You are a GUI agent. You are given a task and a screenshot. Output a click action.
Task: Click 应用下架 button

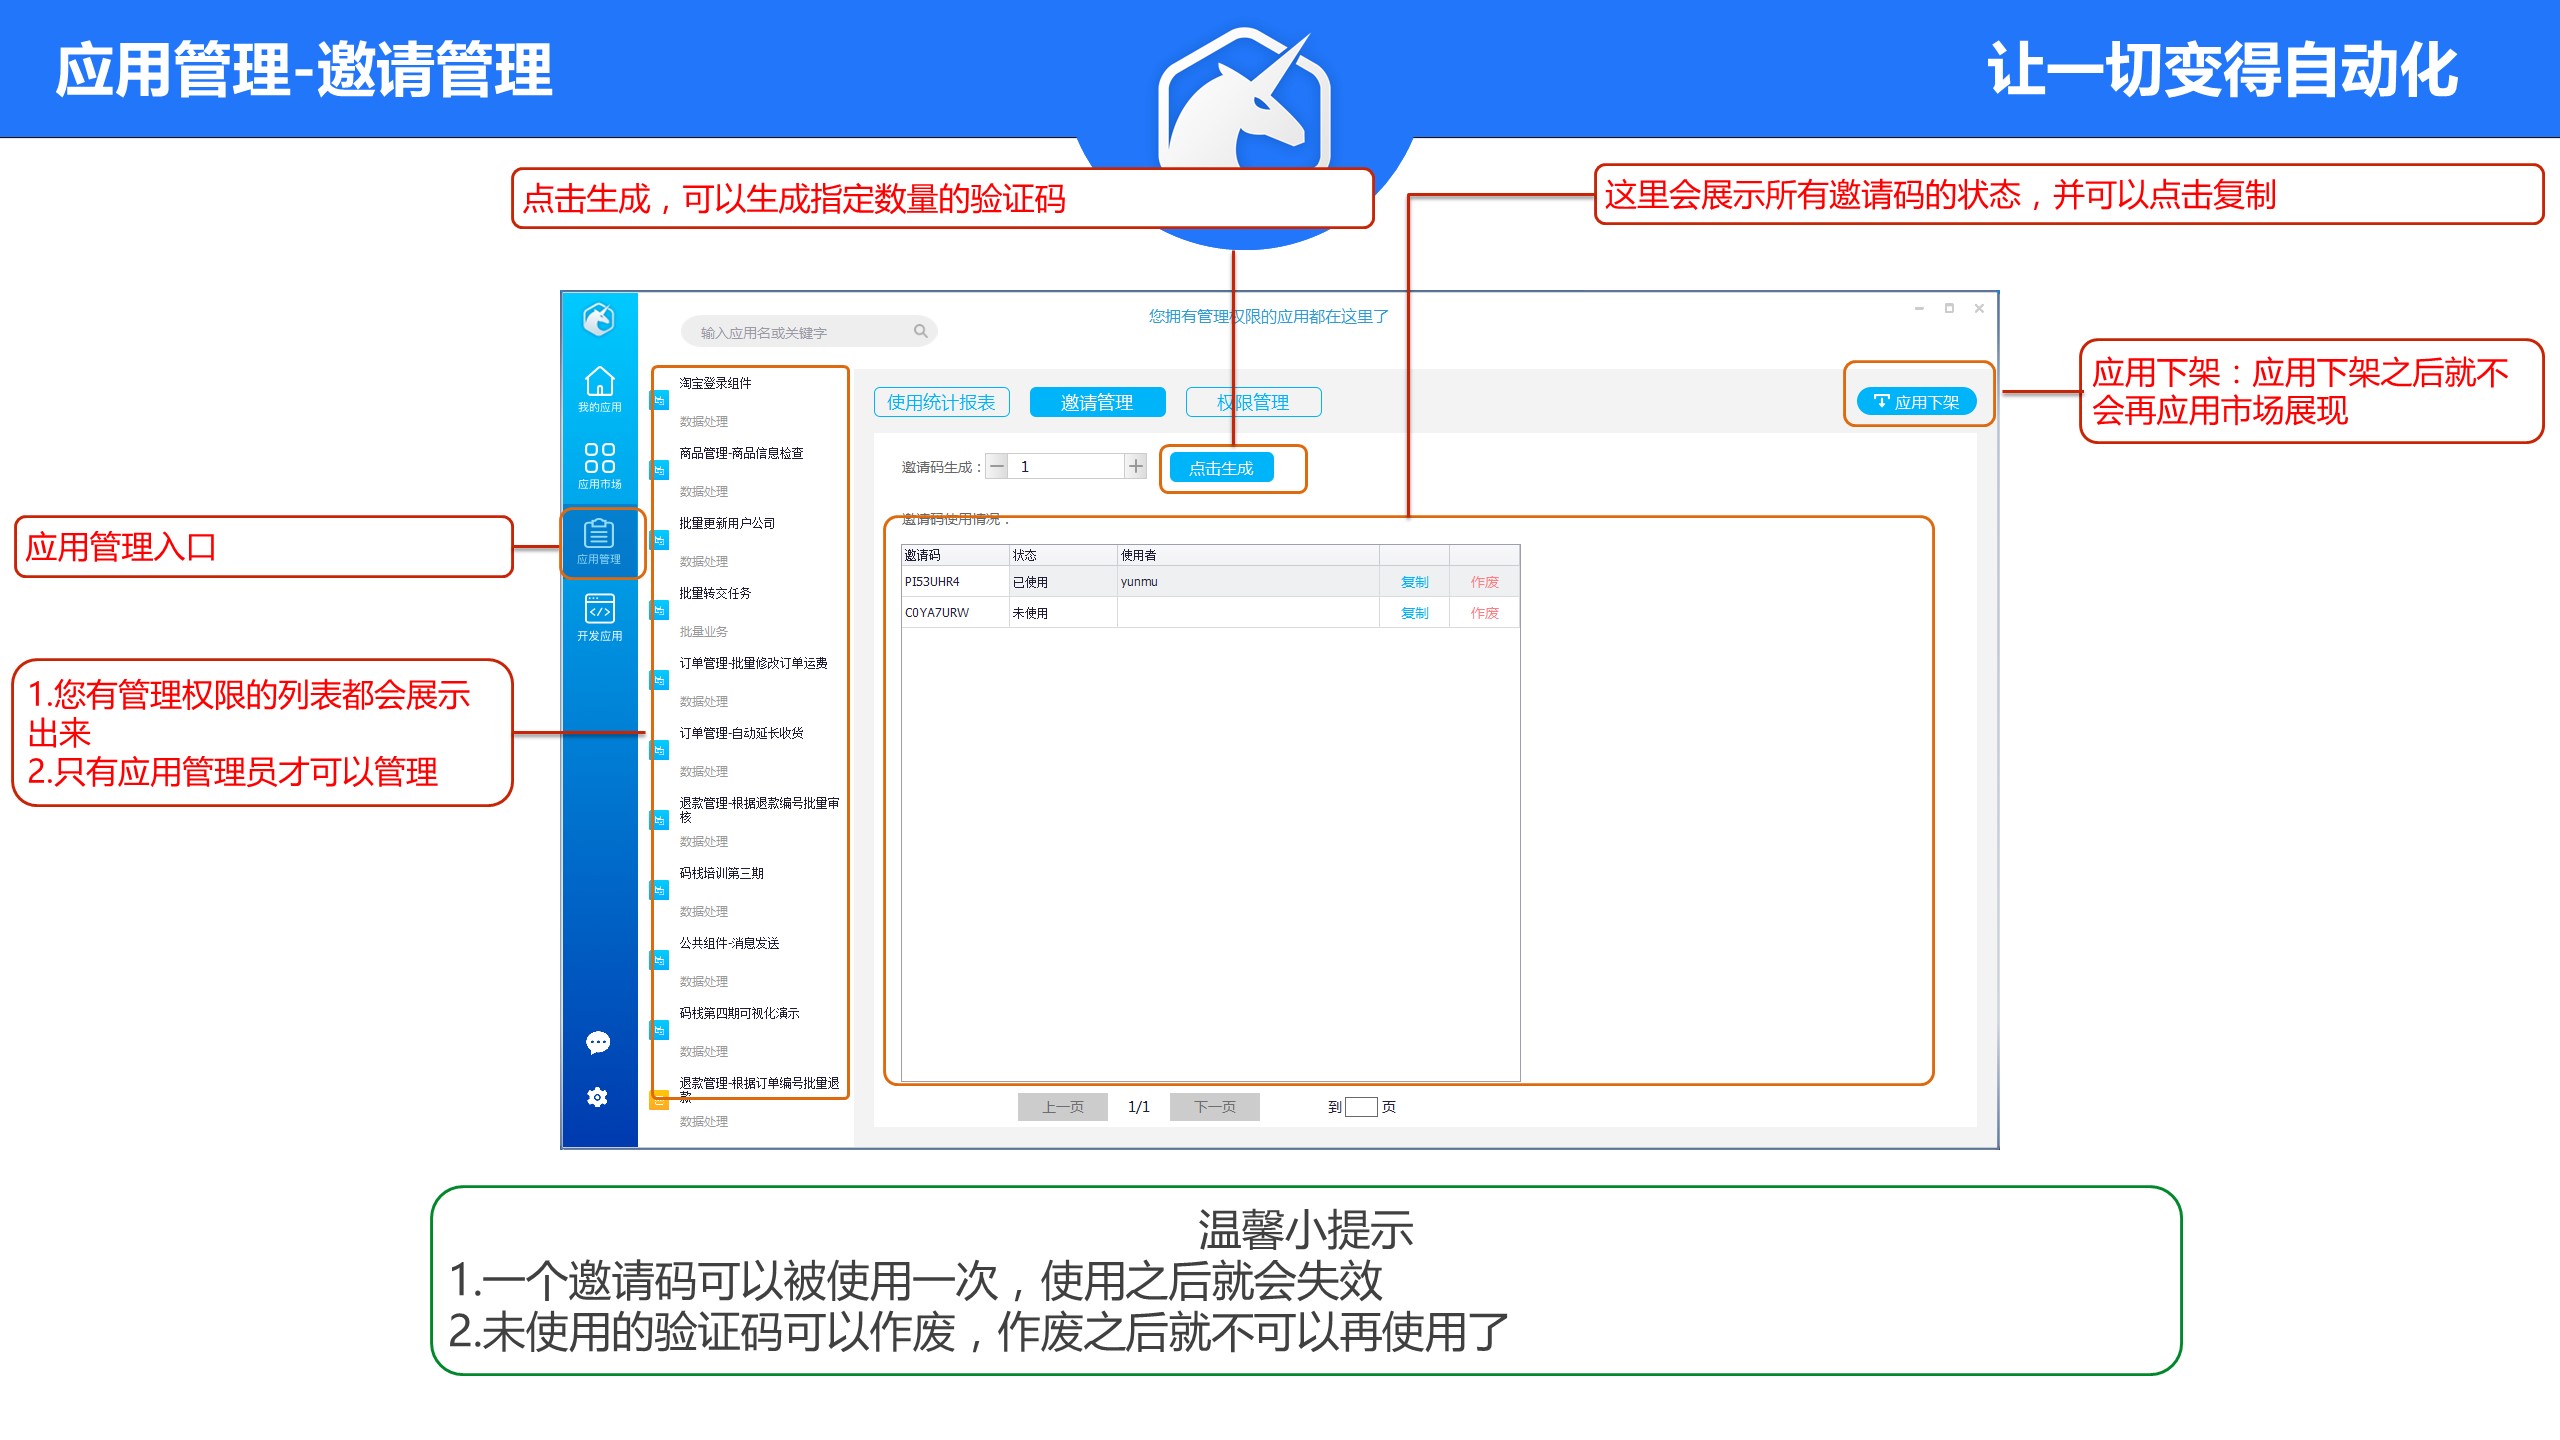coord(1916,402)
